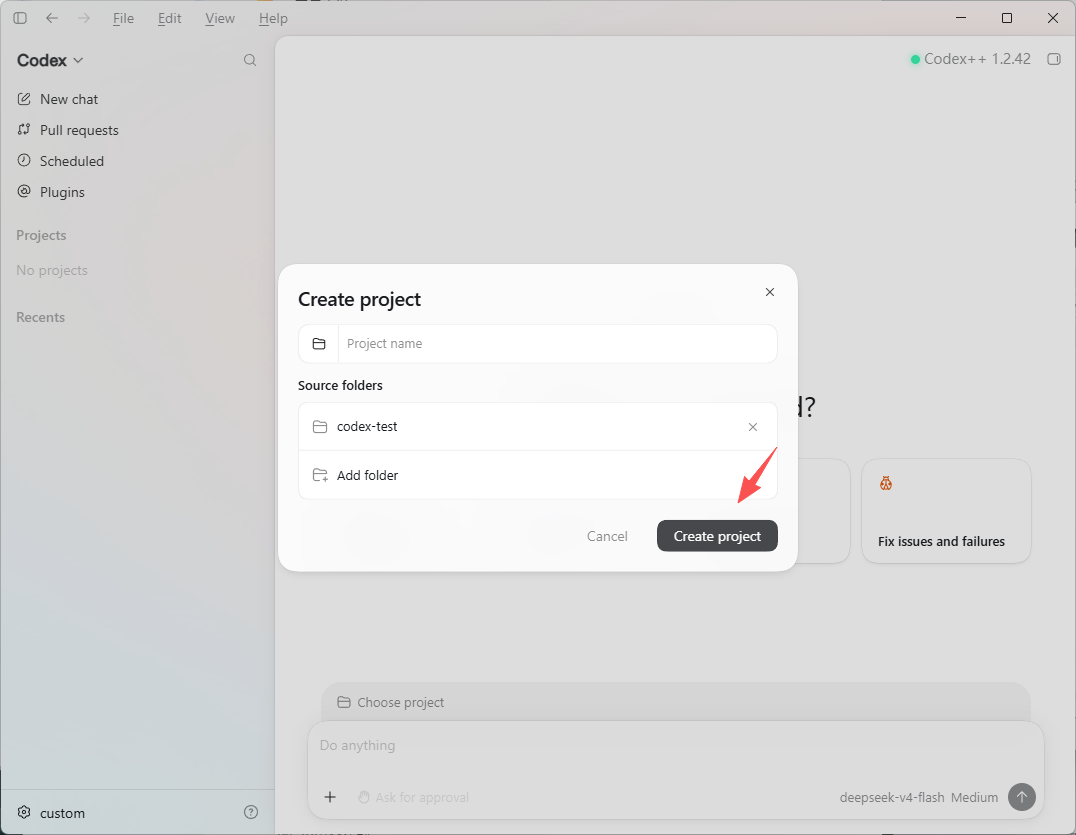Image resolution: width=1076 pixels, height=835 pixels.
Task: Focus the Project name input field
Action: [x=557, y=344]
